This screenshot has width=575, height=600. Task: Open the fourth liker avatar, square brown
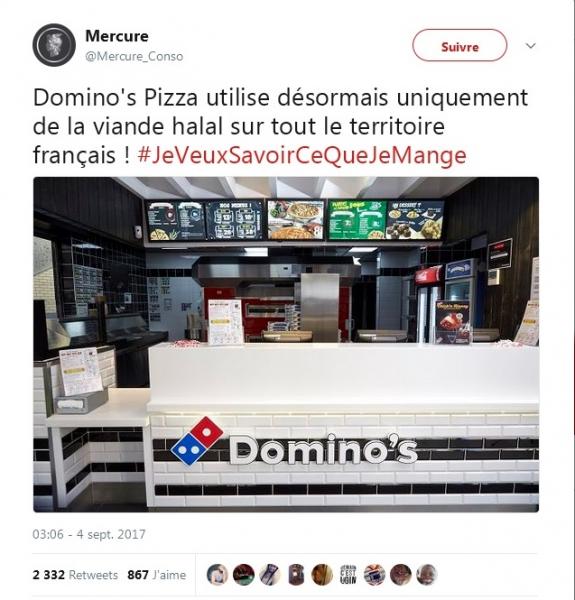coord(296,575)
